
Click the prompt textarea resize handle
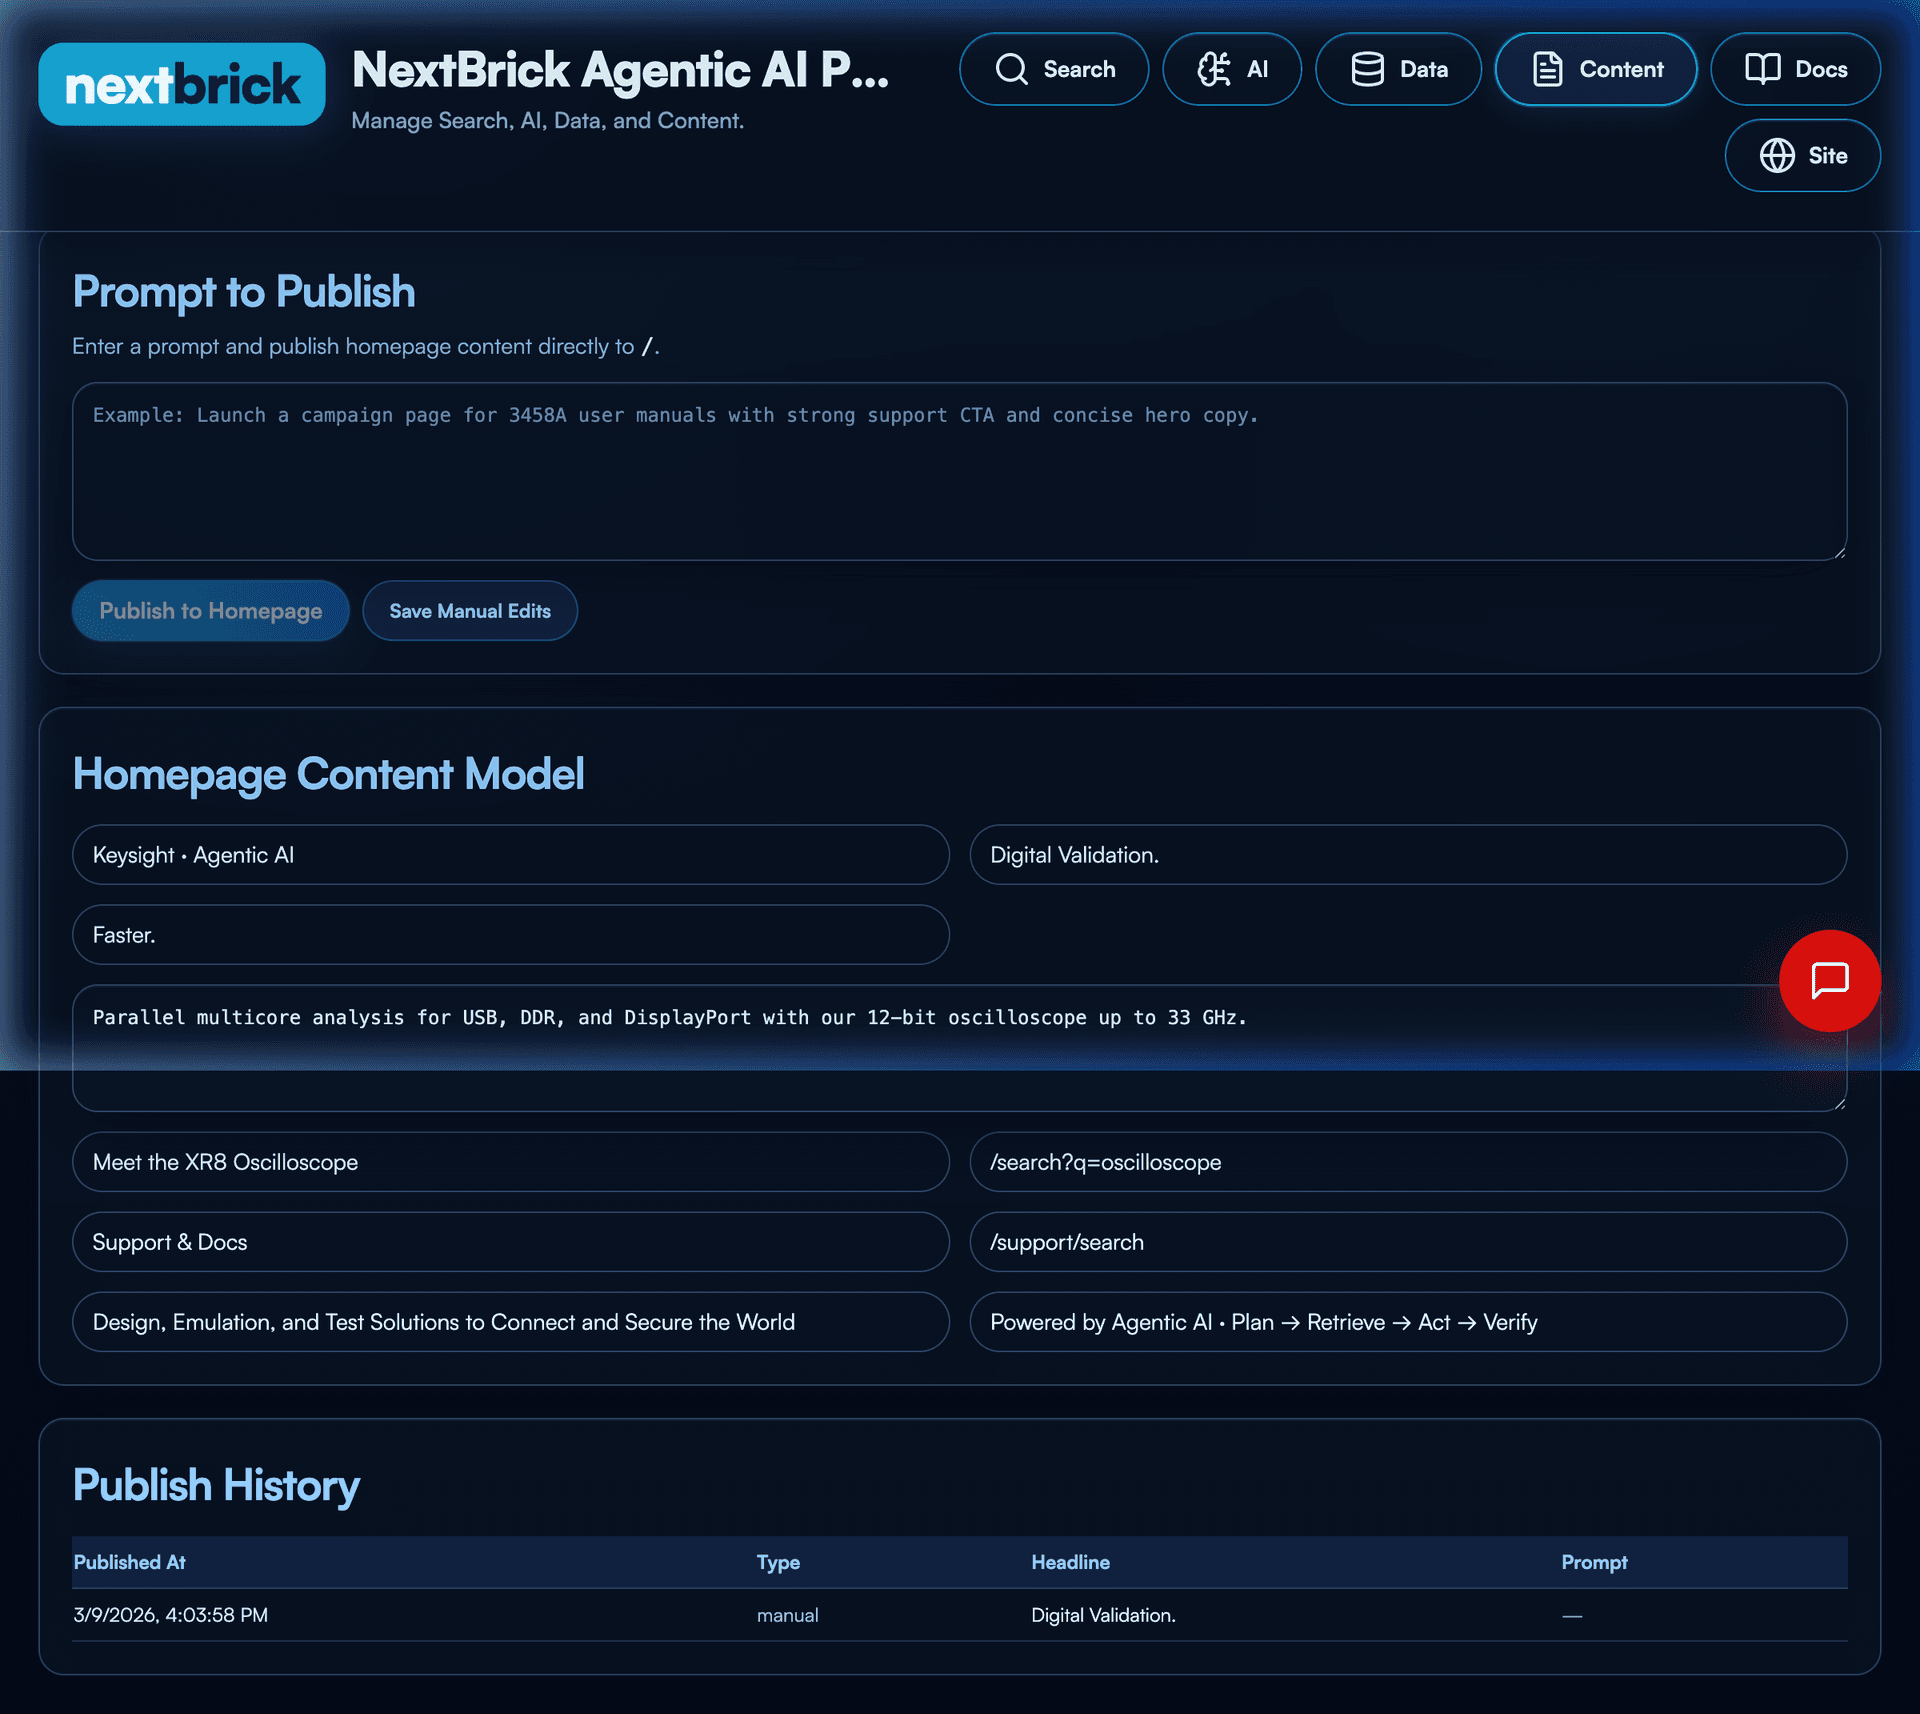1840,553
